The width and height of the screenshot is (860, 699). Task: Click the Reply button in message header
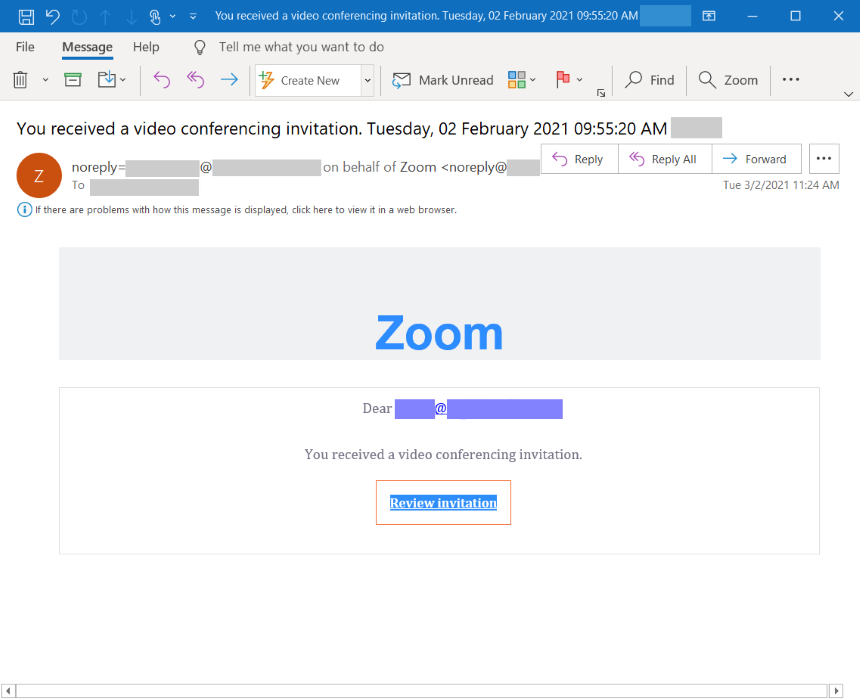tap(579, 159)
